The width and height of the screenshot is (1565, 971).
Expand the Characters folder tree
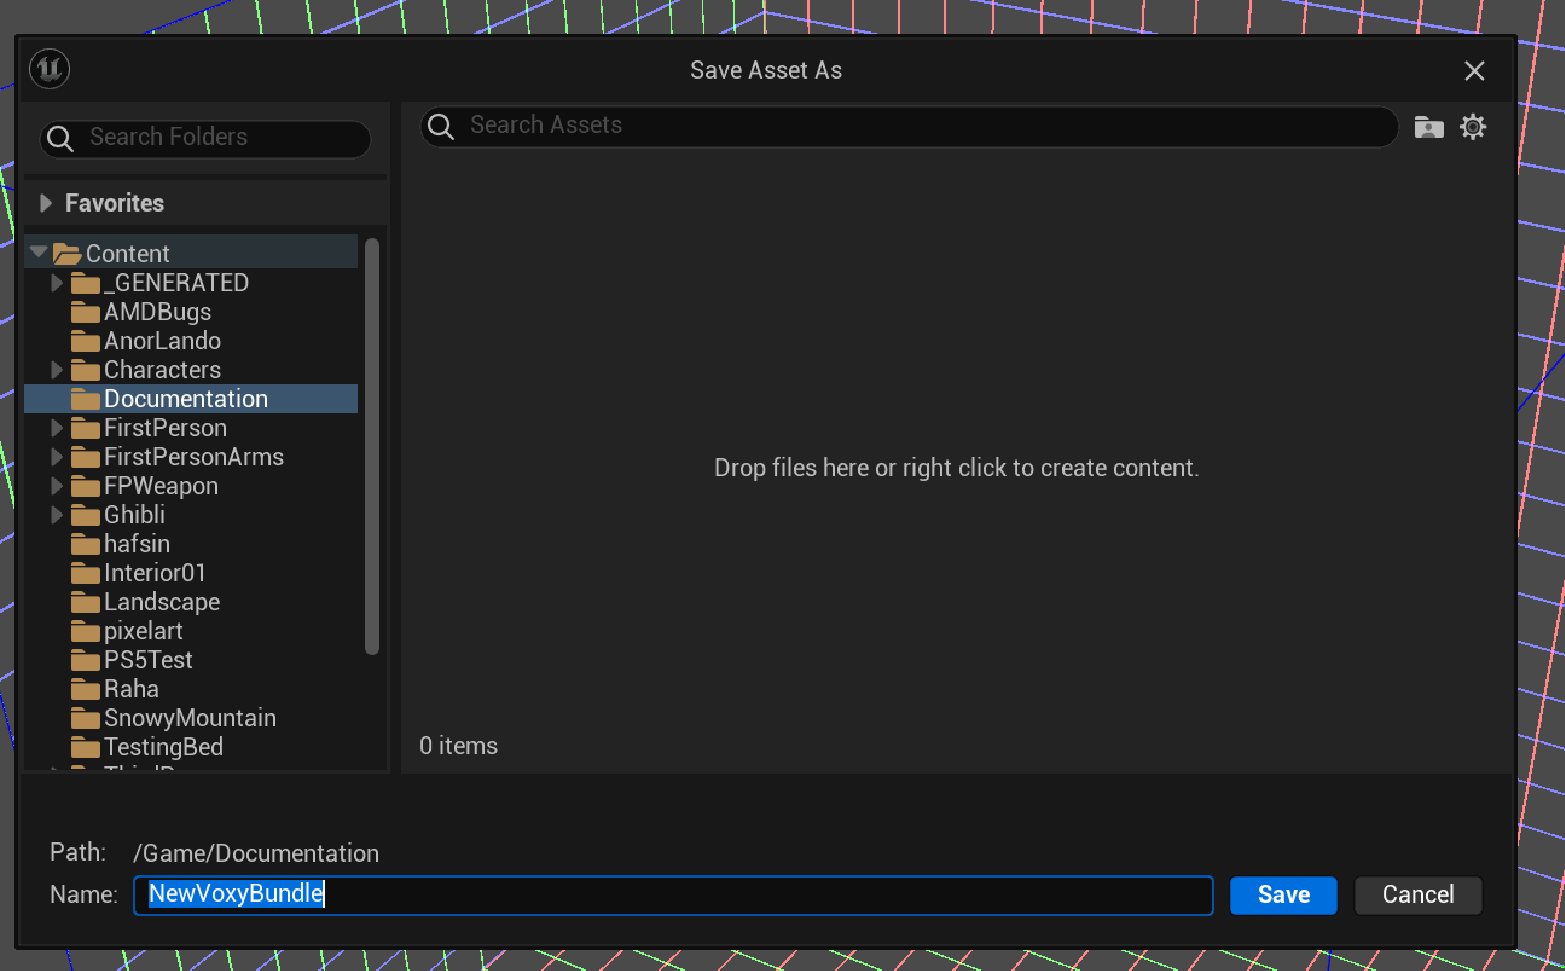point(57,370)
